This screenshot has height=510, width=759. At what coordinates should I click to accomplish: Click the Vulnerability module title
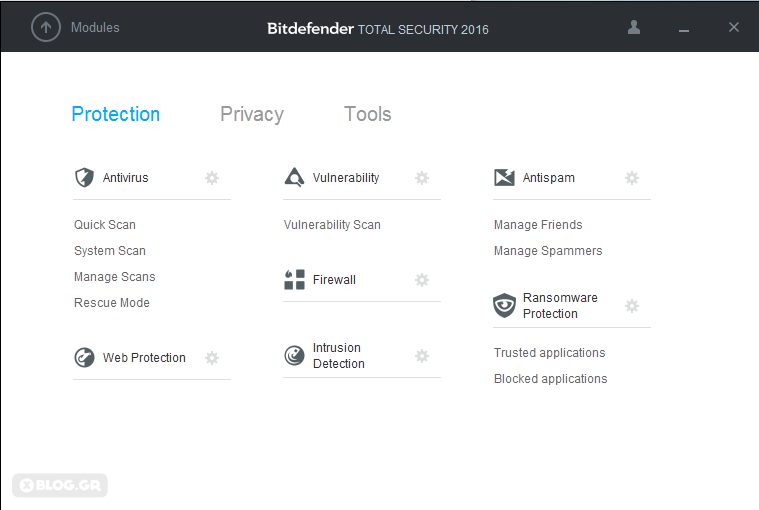click(x=346, y=178)
